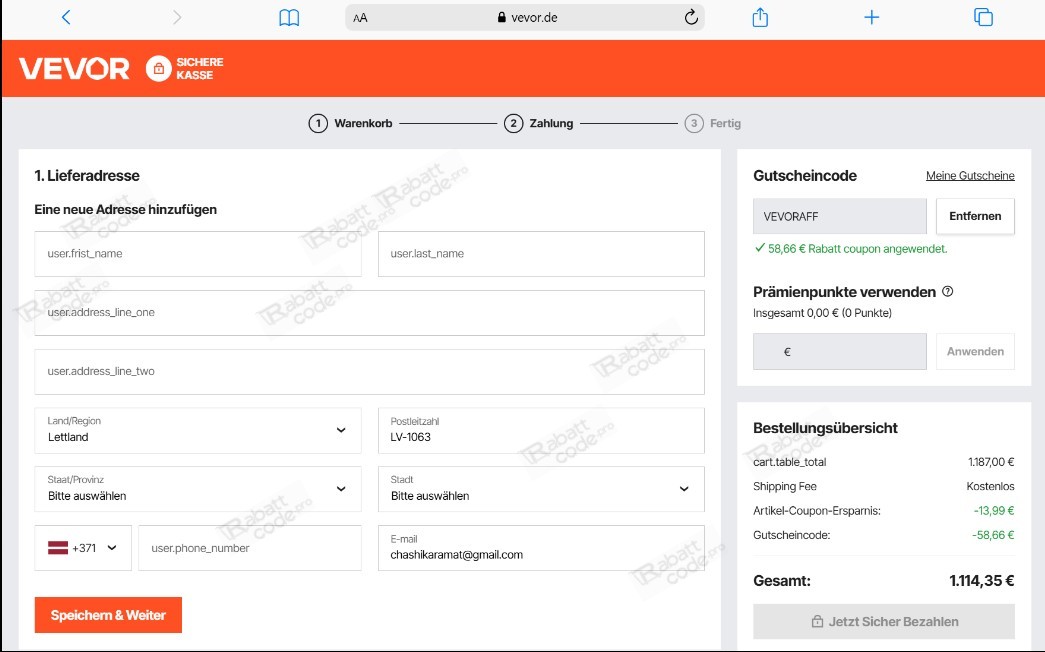This screenshot has height=652, width=1045.
Task: Click the Gutscheincode discount value -58,66 €
Action: click(x=993, y=535)
